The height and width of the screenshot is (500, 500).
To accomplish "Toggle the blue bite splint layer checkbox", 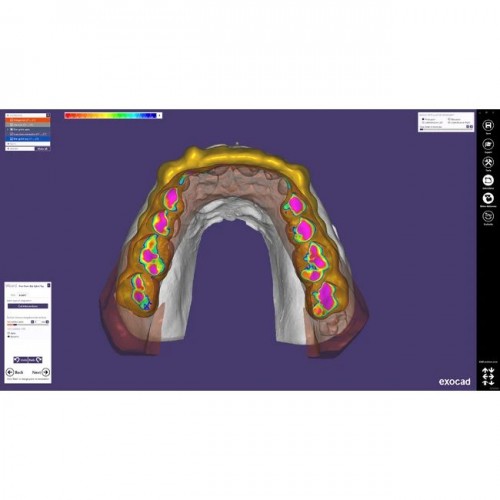I will (x=11, y=139).
